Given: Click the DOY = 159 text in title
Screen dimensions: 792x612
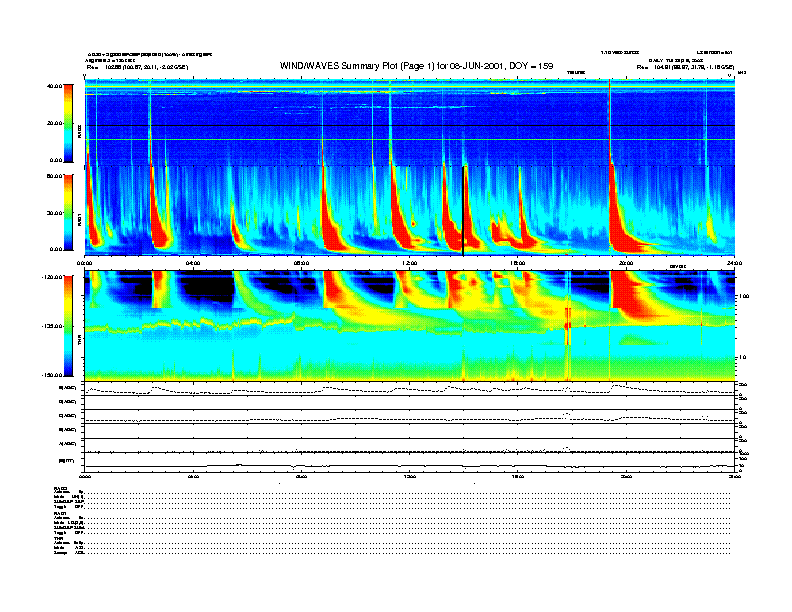Looking at the screenshot, I should pyautogui.click(x=531, y=66).
